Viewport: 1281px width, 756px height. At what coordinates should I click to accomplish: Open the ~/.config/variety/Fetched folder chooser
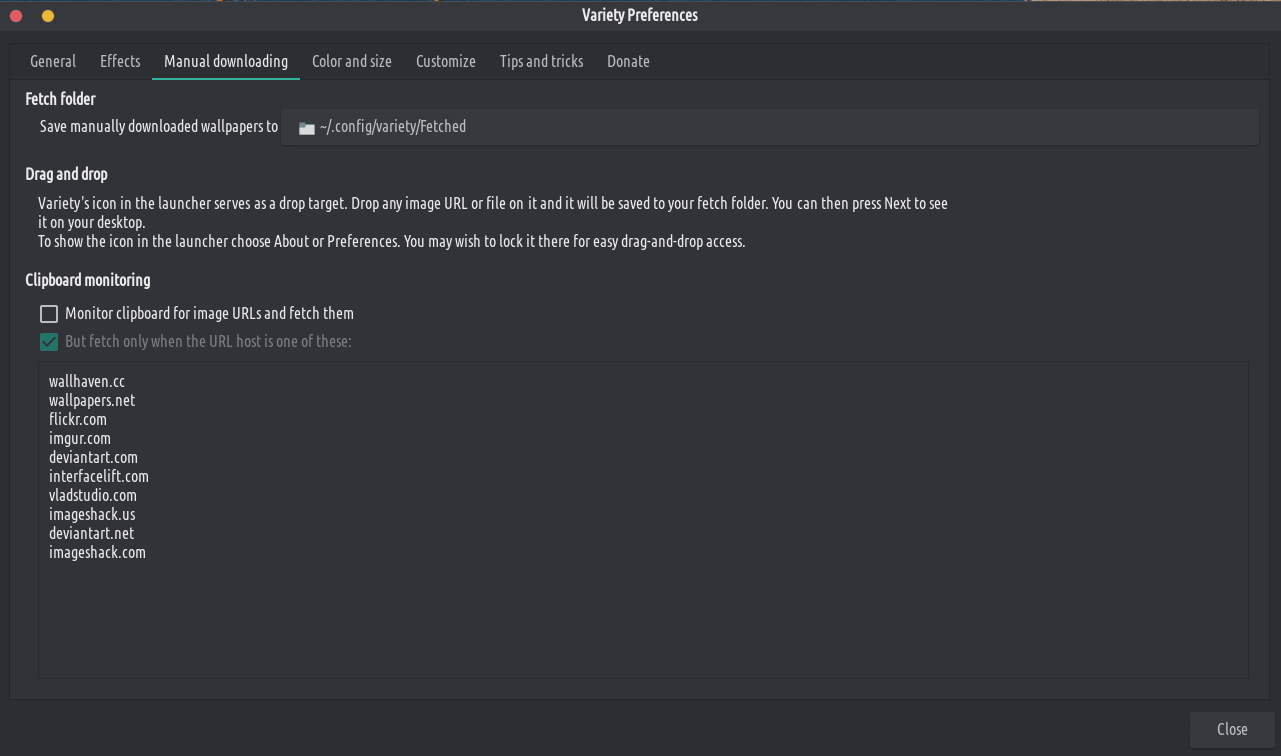768,127
